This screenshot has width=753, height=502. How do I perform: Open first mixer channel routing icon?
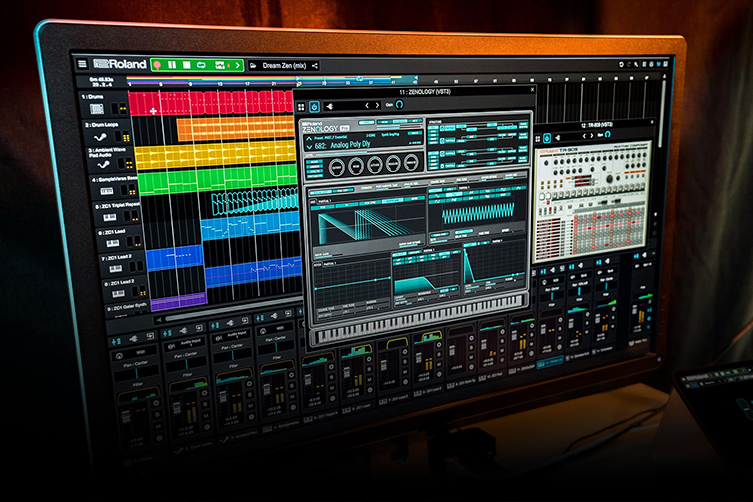150,336
